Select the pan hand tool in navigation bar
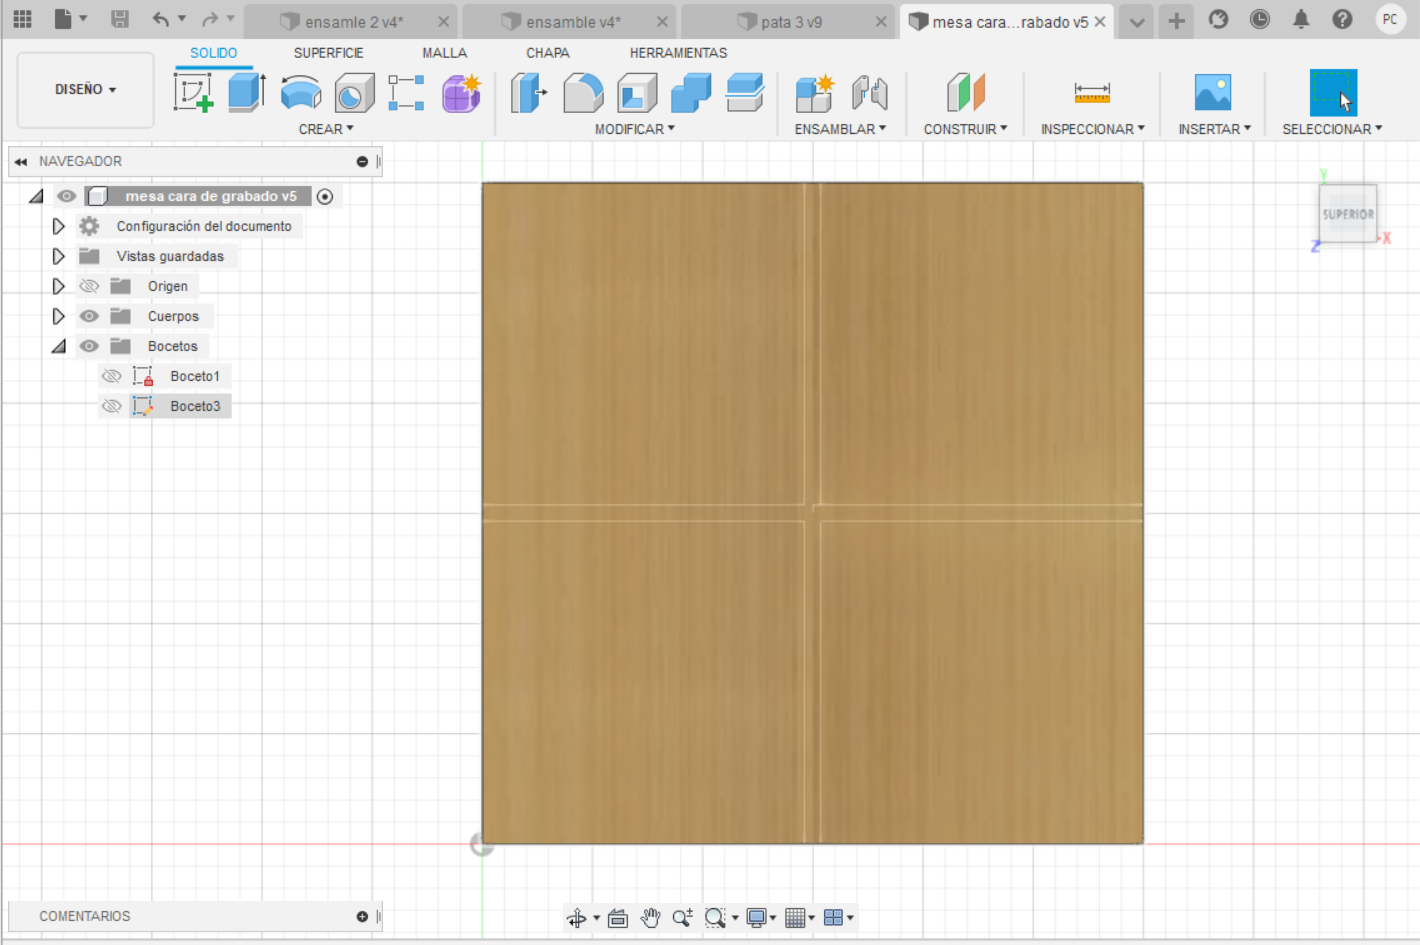Screen dimensions: 1420x945 point(650,917)
